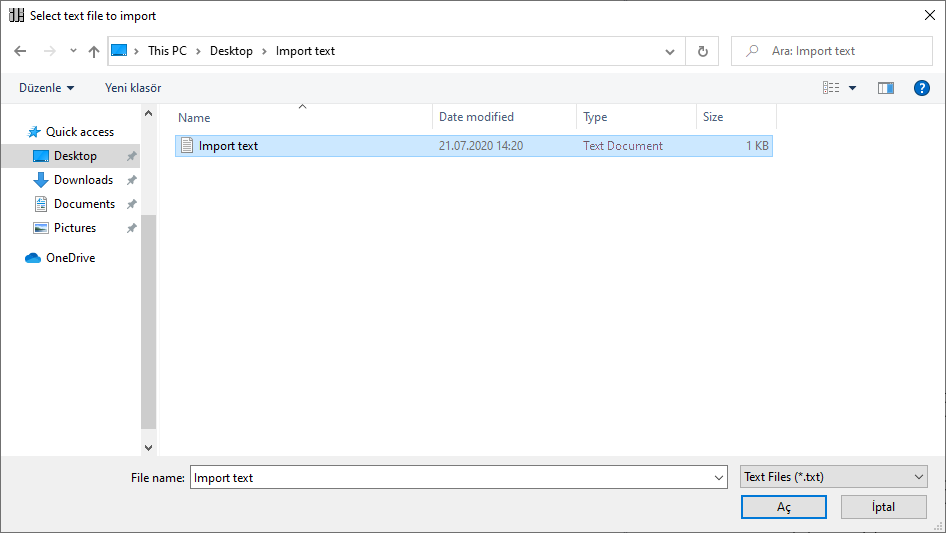Click the Back navigation arrow
Viewport: 946px width, 533px height.
click(20, 51)
